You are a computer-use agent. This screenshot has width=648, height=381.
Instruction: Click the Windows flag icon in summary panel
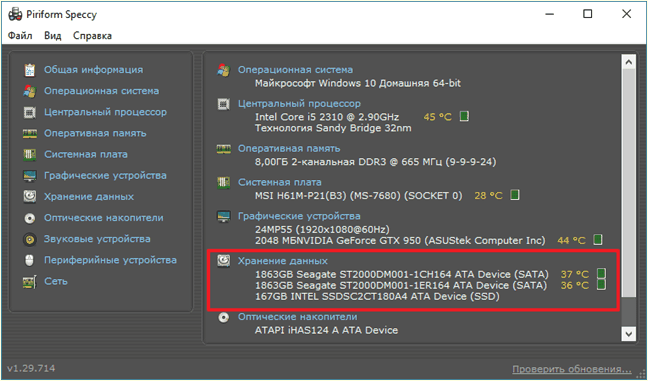(224, 70)
